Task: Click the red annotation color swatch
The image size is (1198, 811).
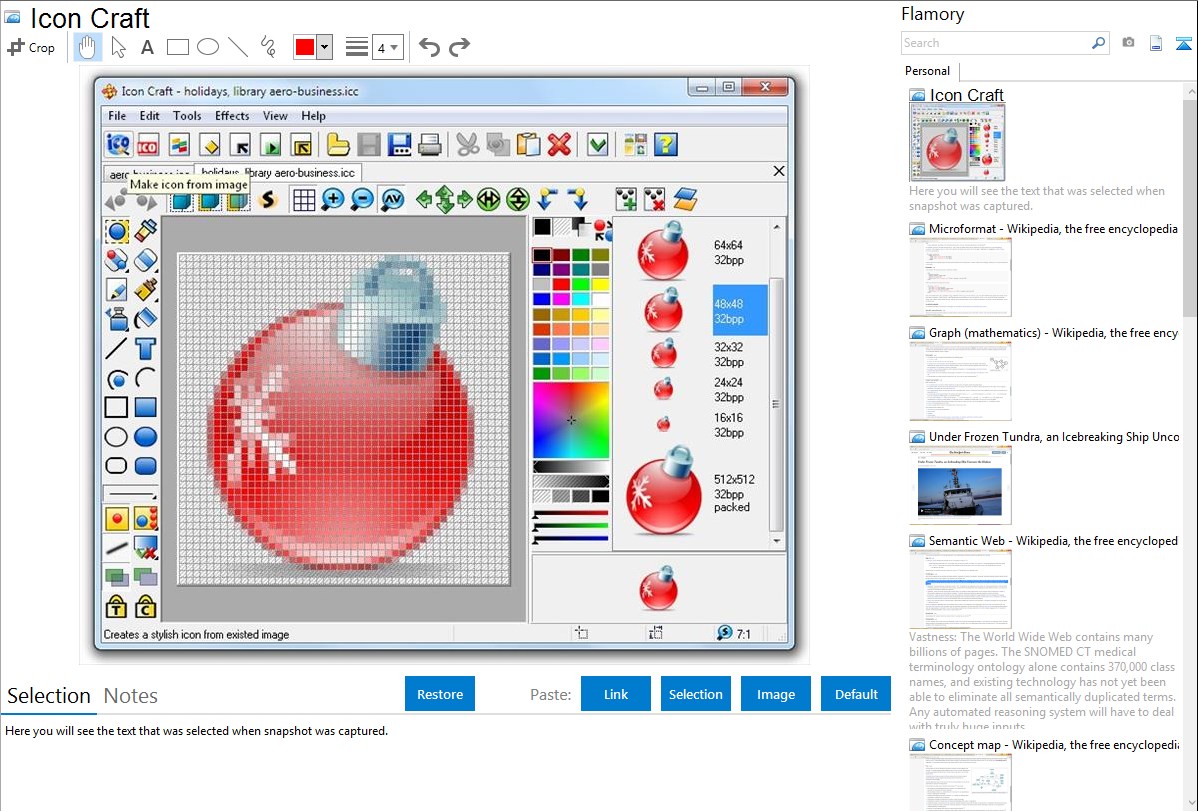Action: [x=305, y=47]
